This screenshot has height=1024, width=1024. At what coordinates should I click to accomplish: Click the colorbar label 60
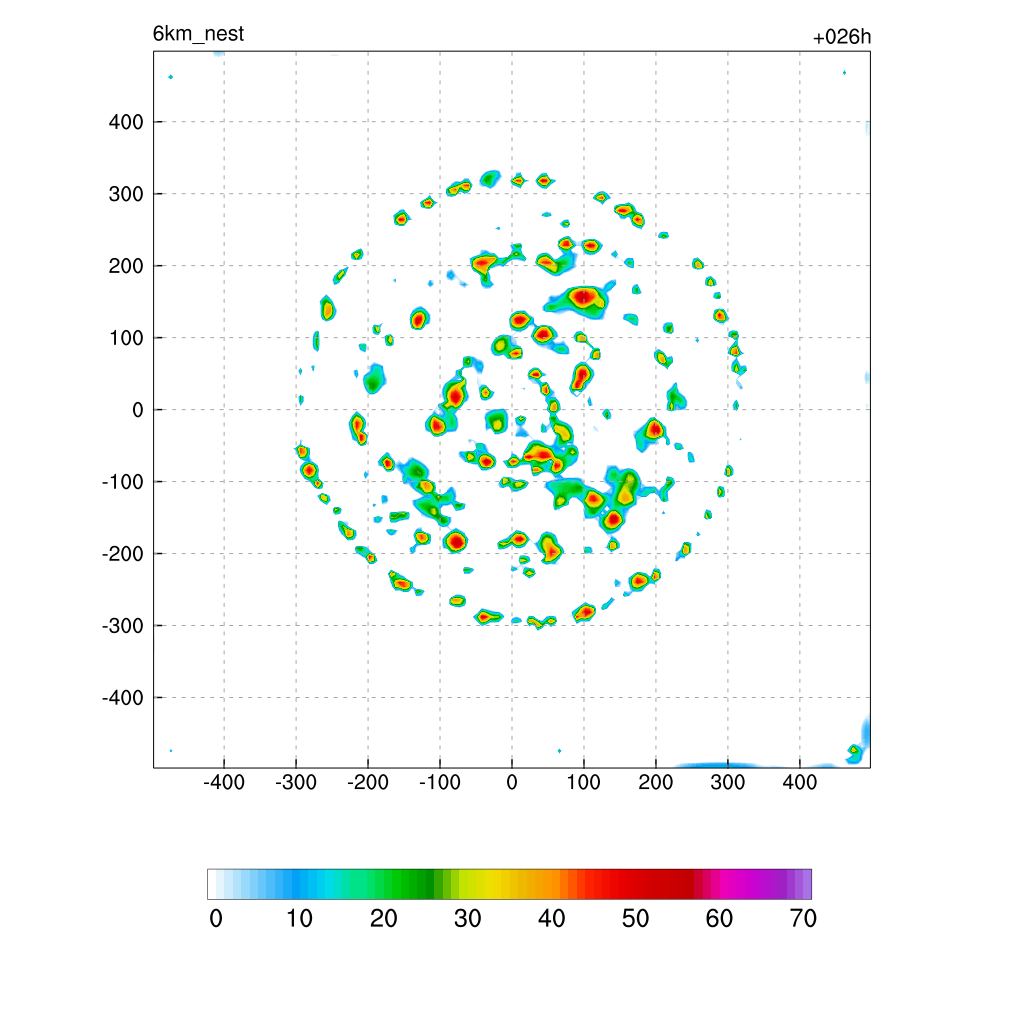(719, 918)
